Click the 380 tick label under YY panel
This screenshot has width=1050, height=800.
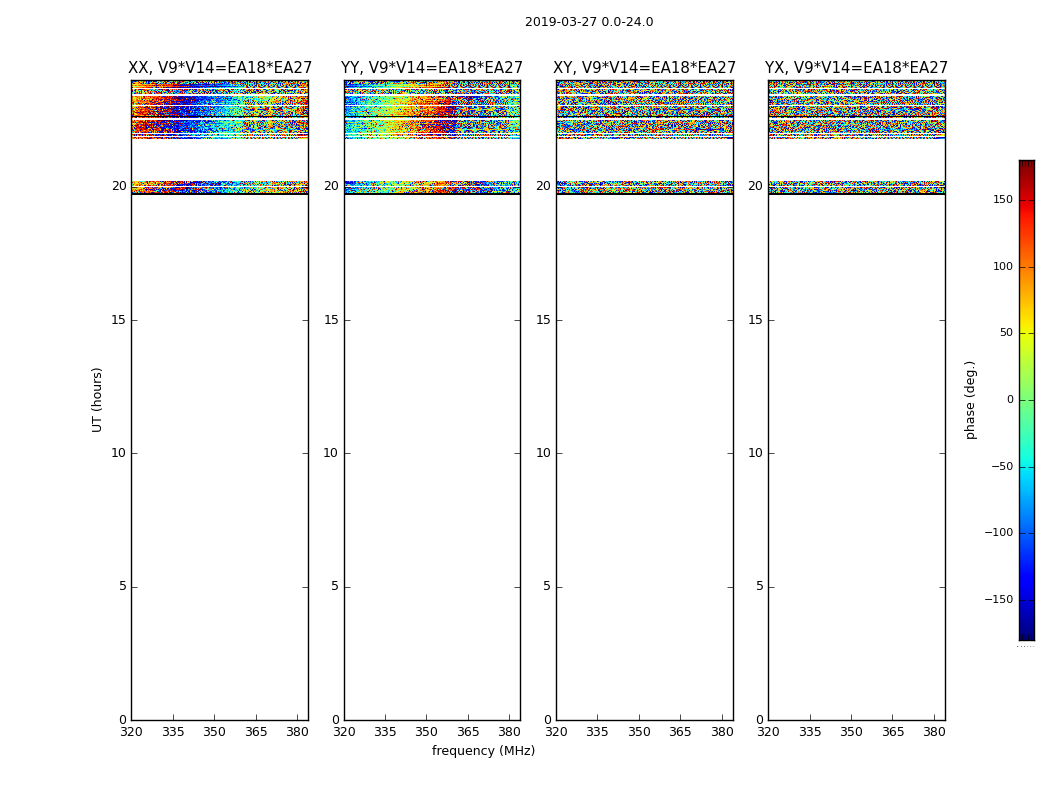pyautogui.click(x=510, y=732)
